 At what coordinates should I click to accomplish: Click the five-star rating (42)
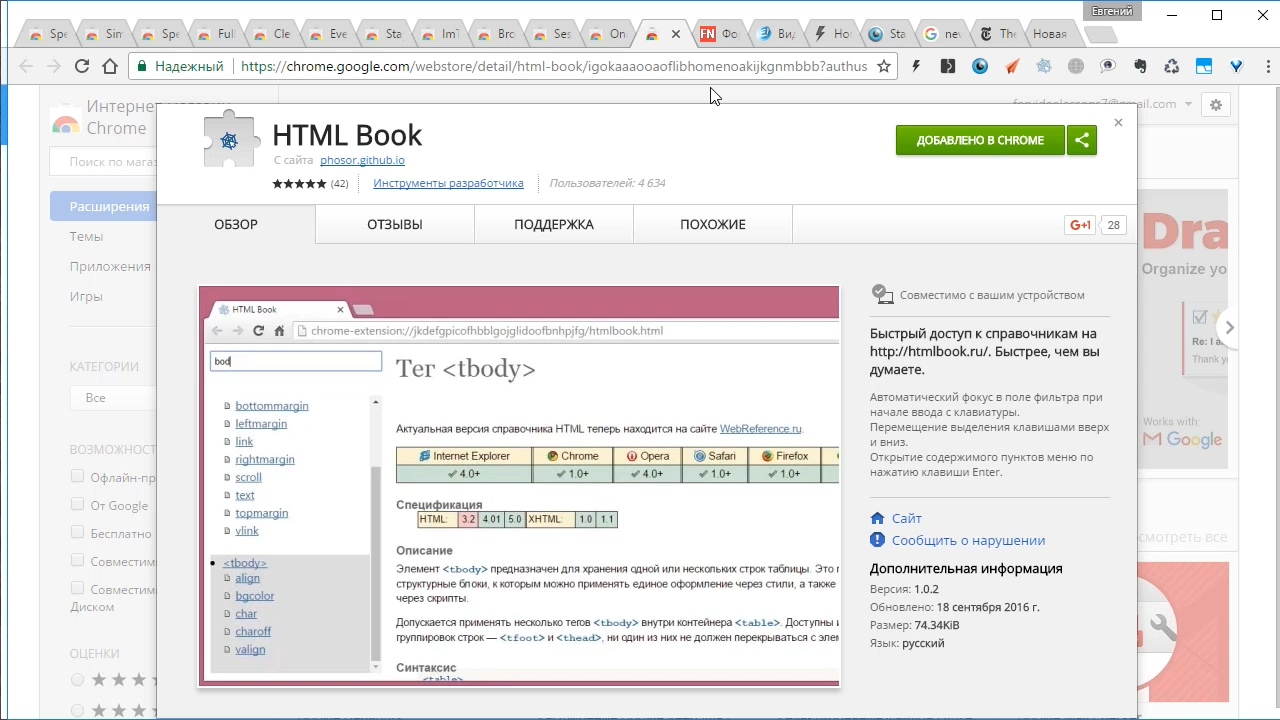(x=310, y=183)
